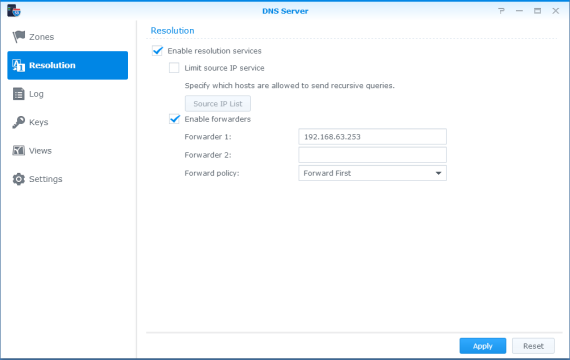Apply the resolution settings

pos(482,346)
